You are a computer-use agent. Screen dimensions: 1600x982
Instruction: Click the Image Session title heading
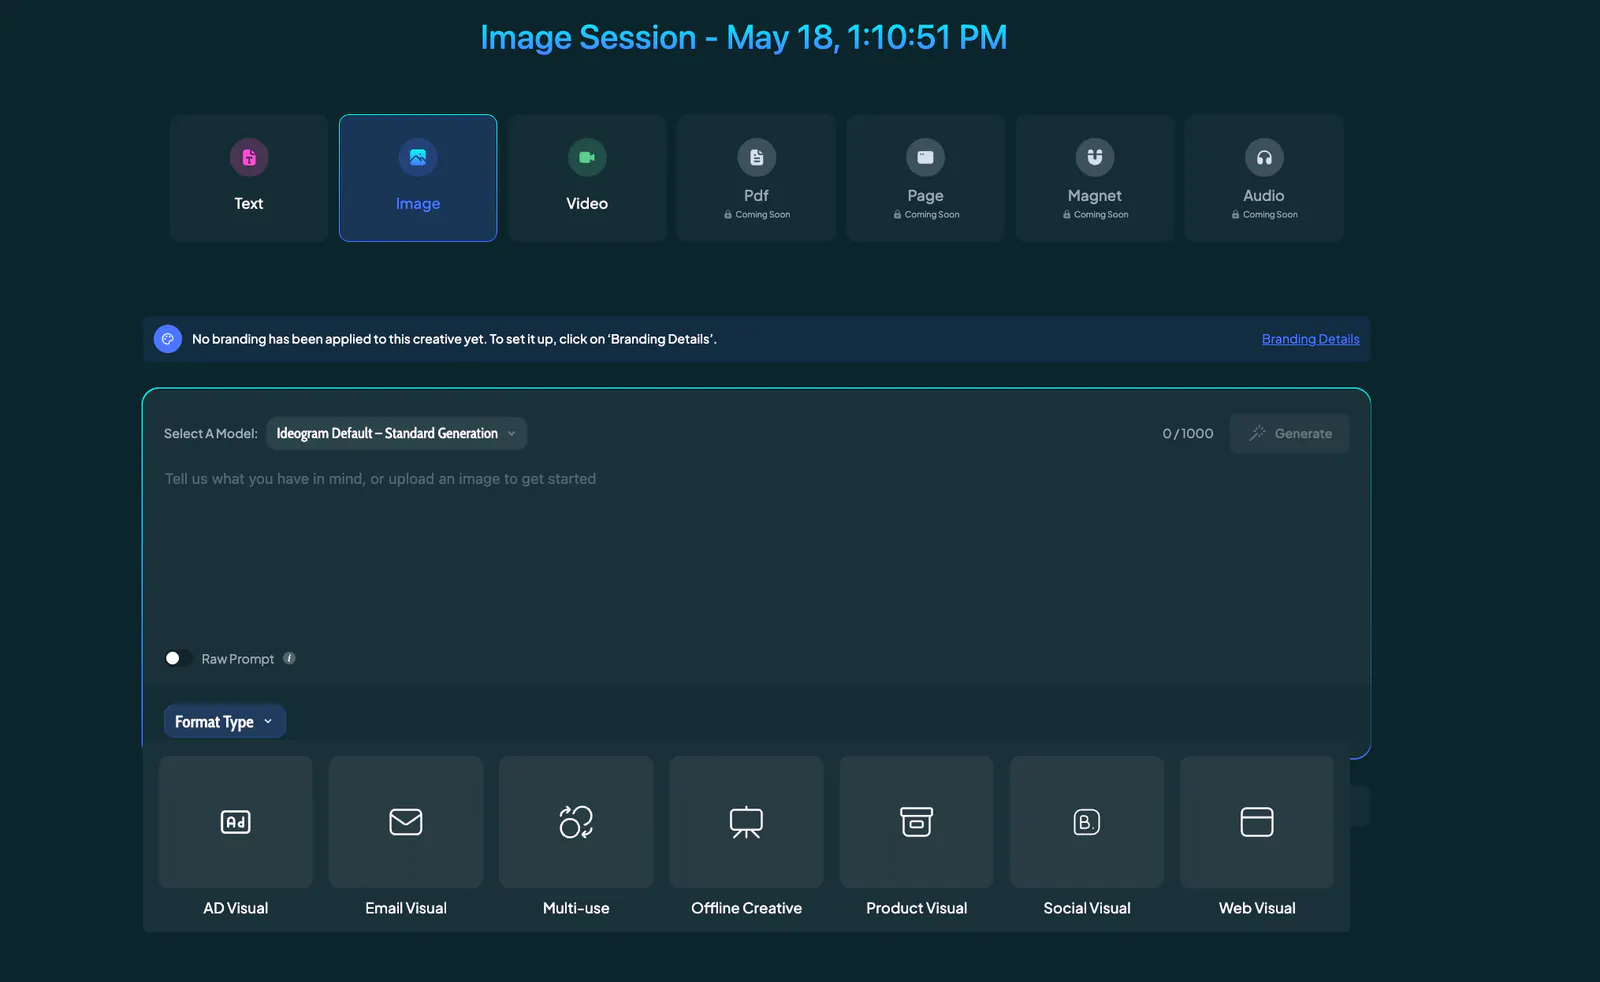click(744, 37)
